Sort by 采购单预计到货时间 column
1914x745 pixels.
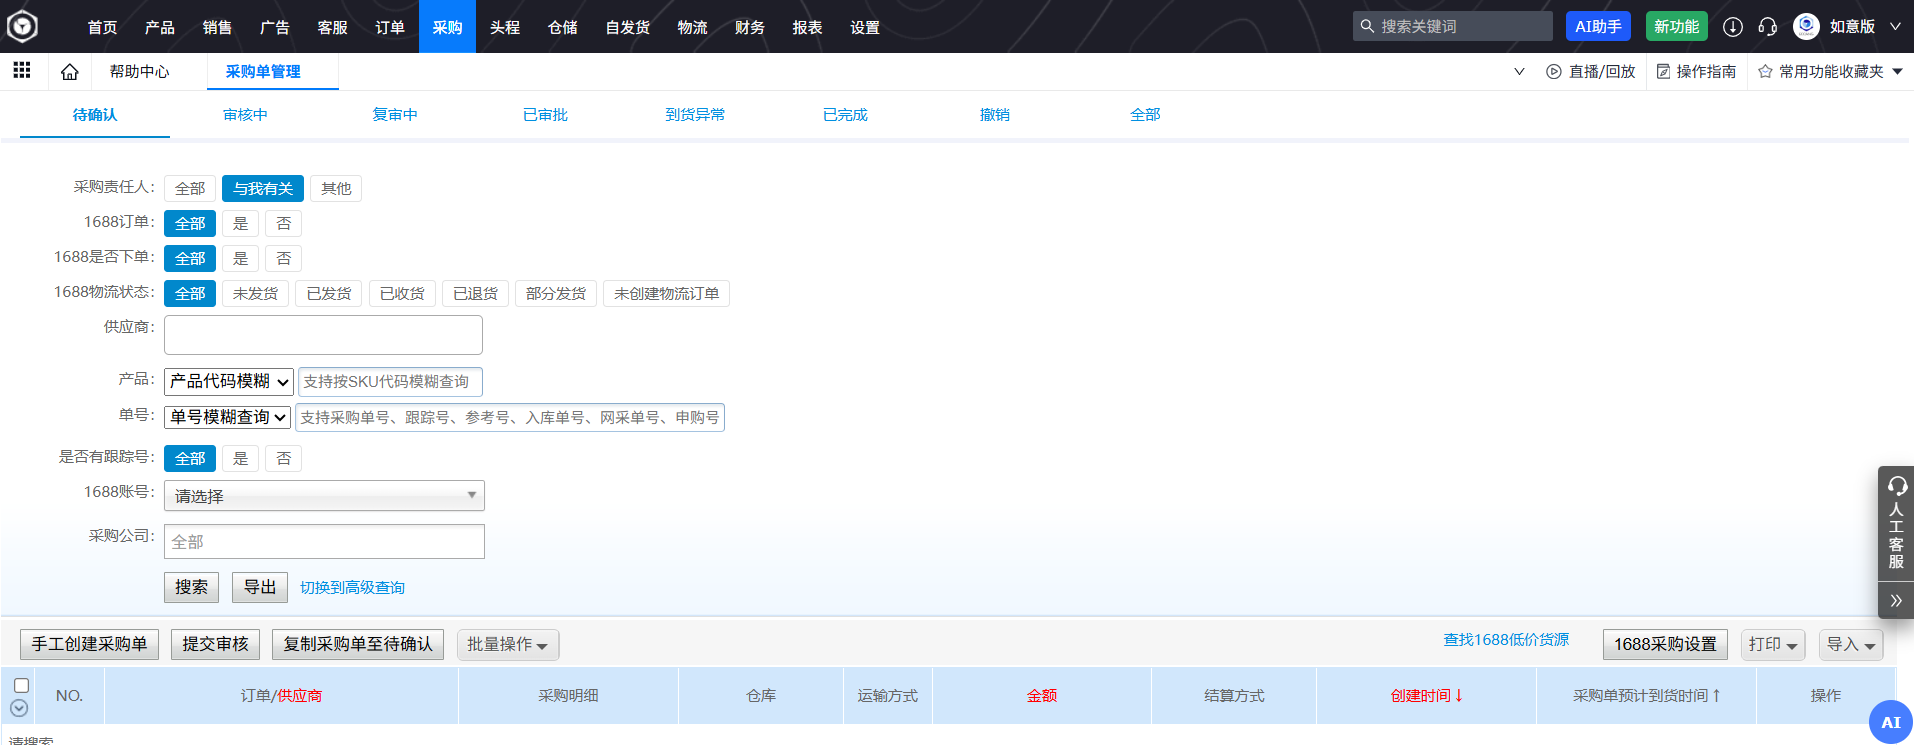tap(1646, 695)
